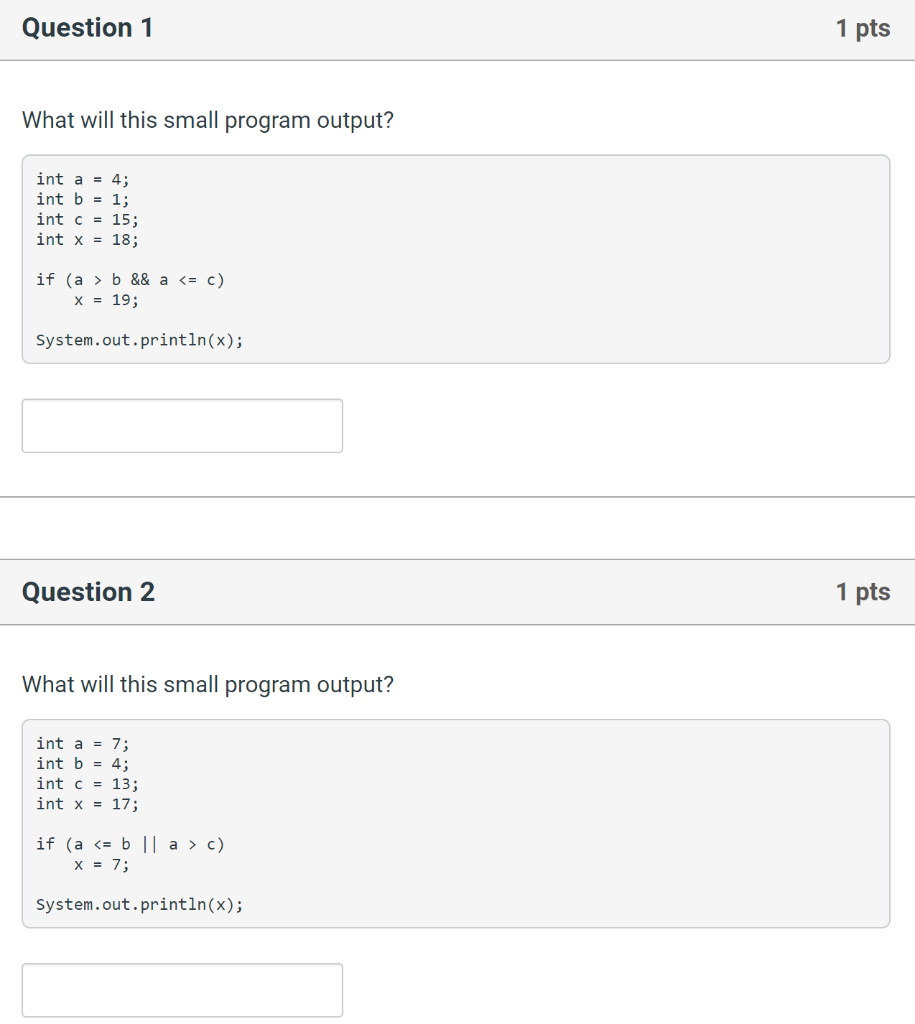Click the line 'int c = 13;'
915x1024 pixels.
click(x=88, y=784)
